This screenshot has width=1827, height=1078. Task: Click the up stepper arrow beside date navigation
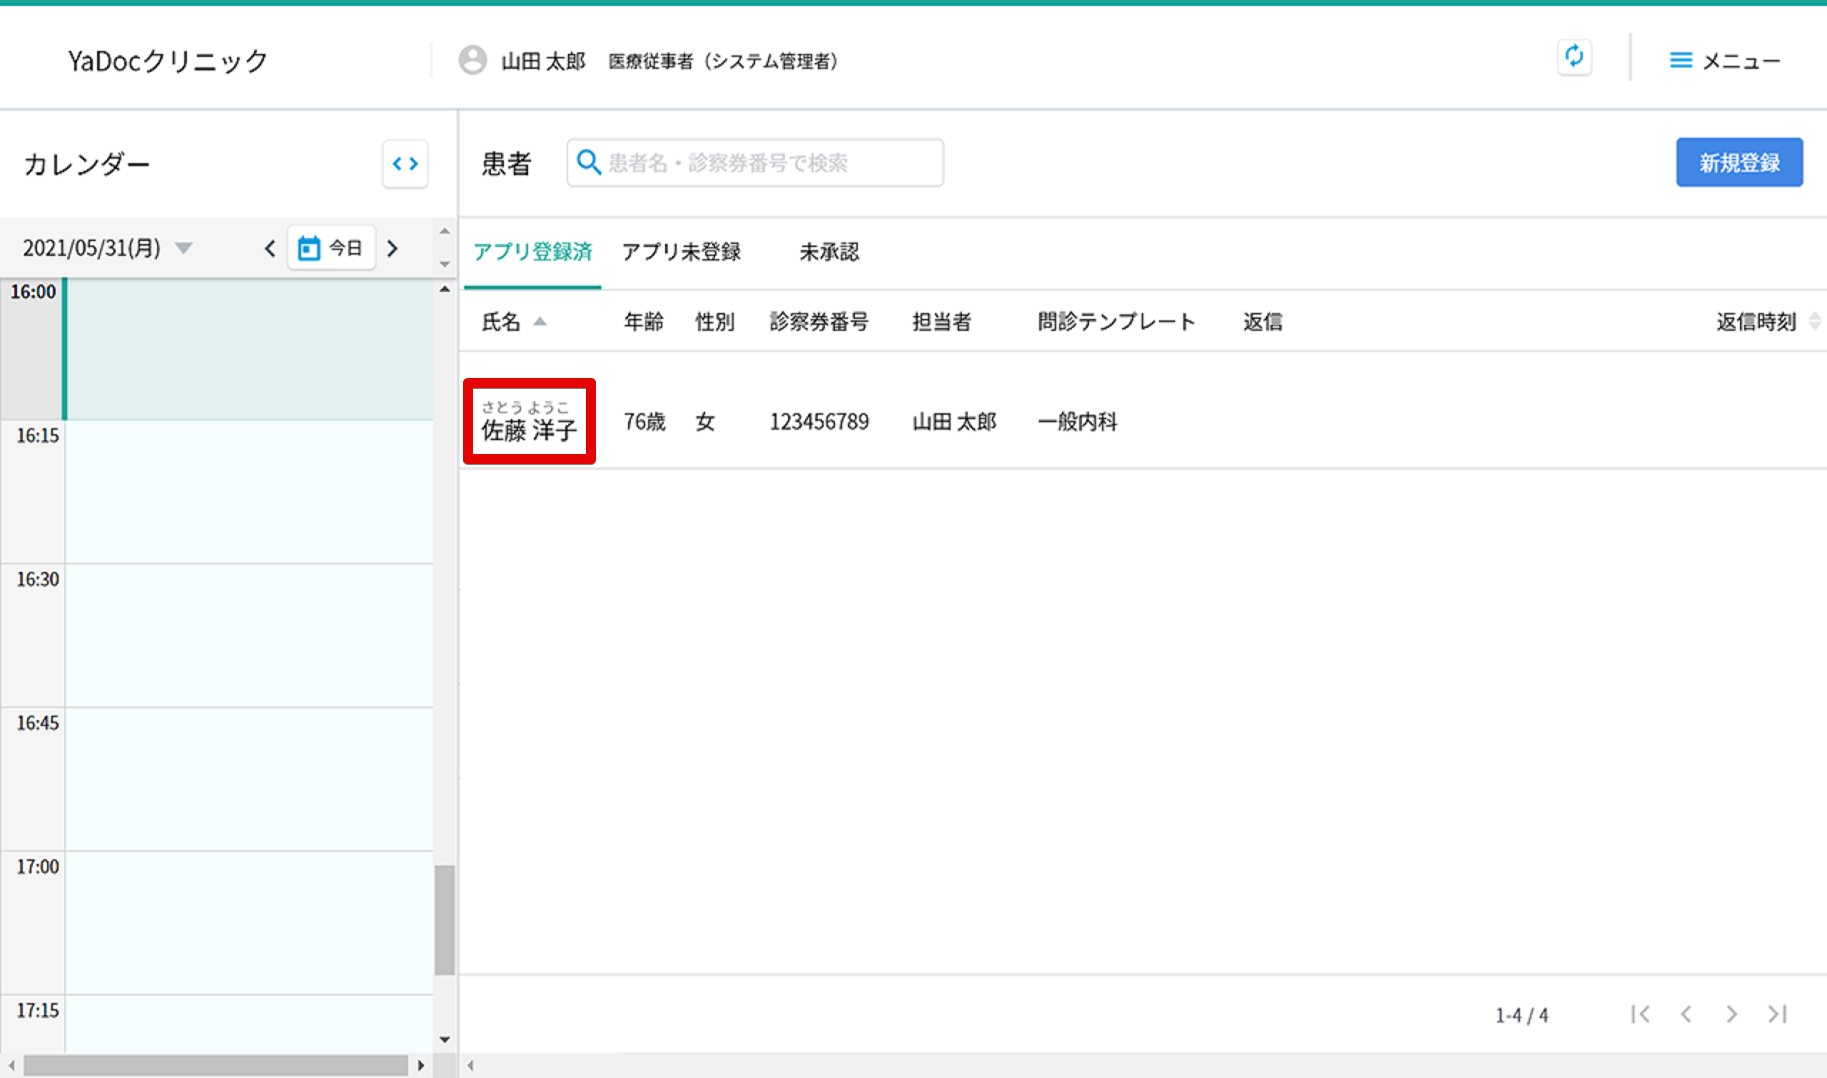click(445, 232)
